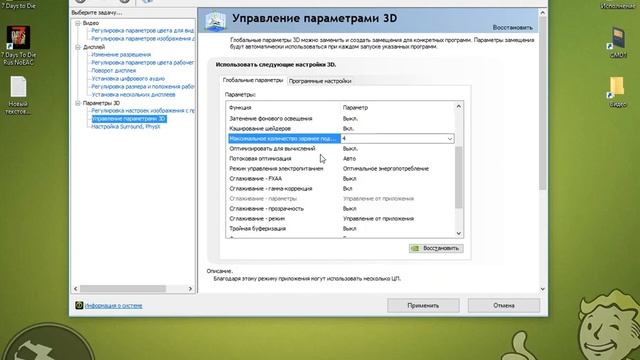Click the task tree horizontal scrollbar thumb
Viewport: 640px width, 360px height.
[122, 289]
